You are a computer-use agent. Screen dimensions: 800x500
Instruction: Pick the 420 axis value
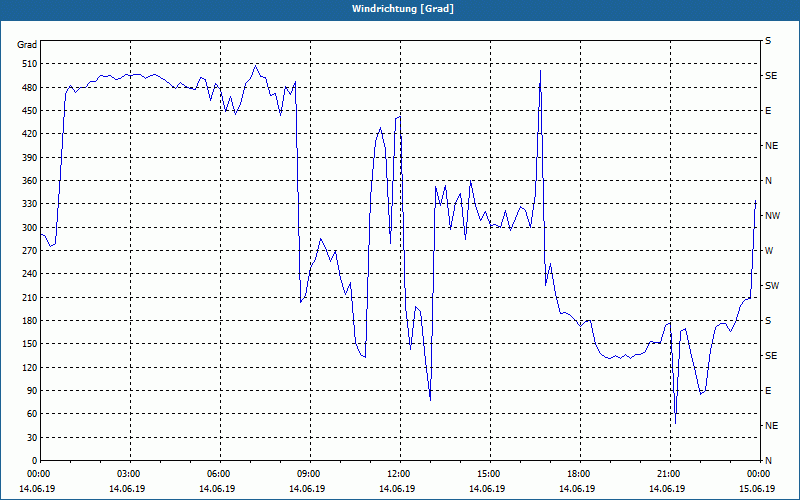pyautogui.click(x=31, y=134)
